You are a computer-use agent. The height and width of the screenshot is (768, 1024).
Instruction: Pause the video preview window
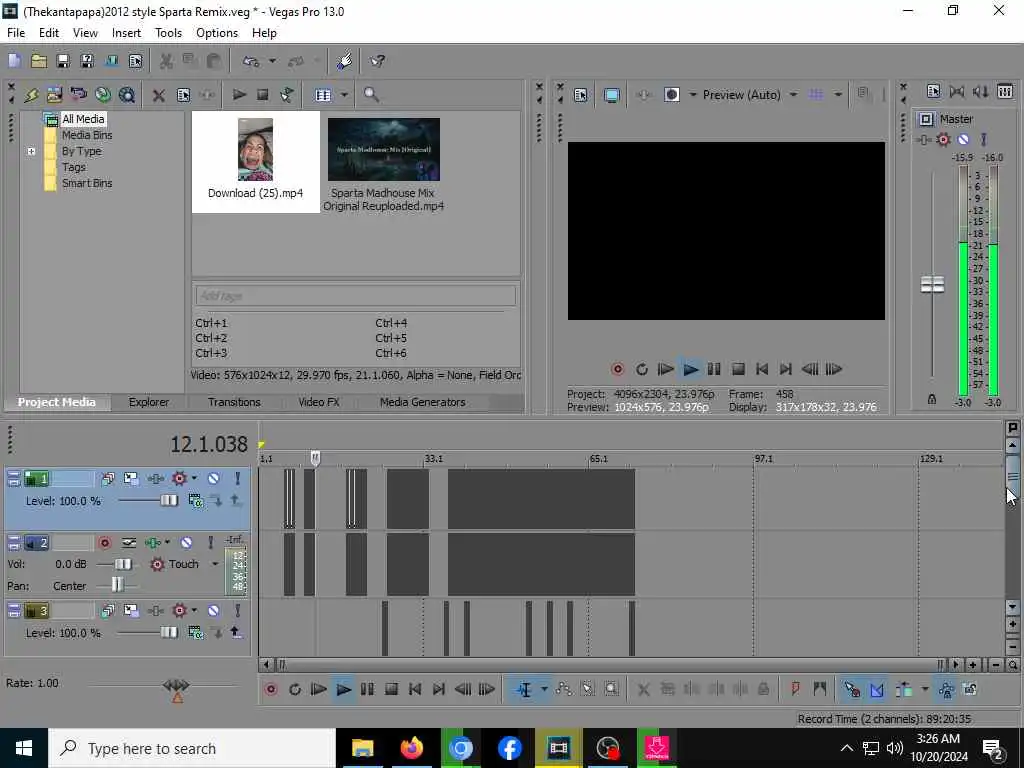click(714, 369)
